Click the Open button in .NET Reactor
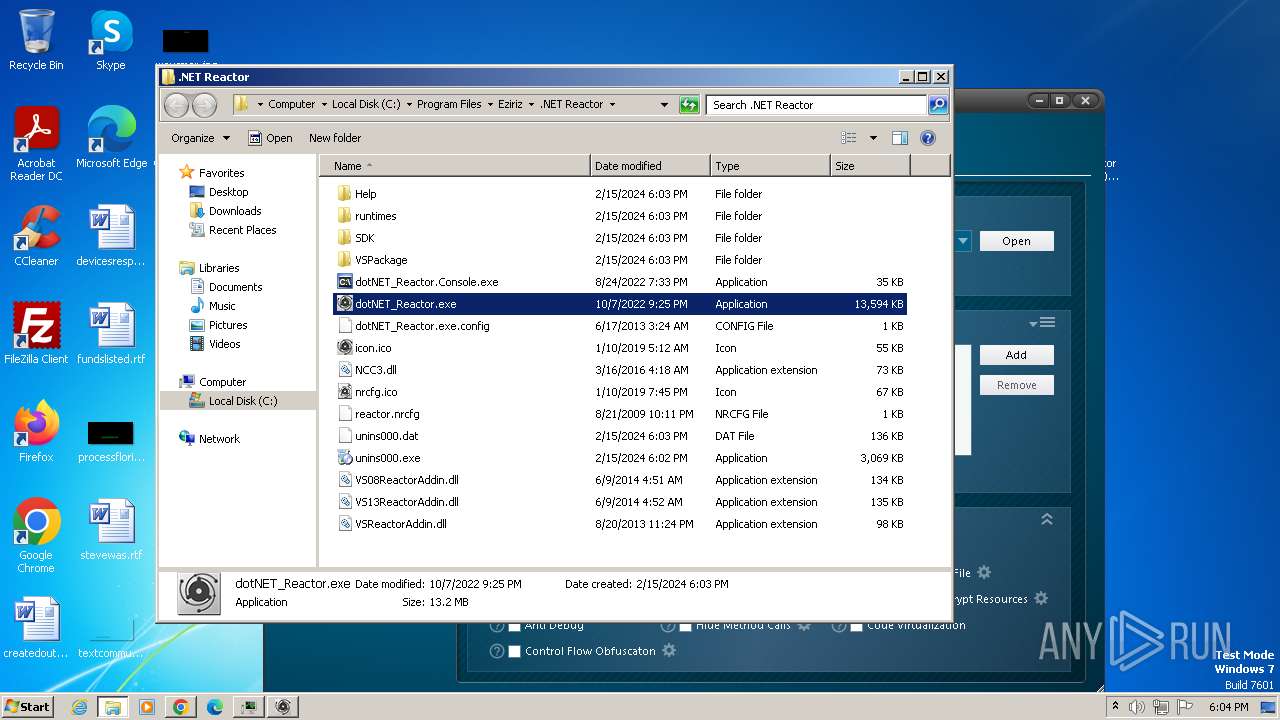1280x720 pixels. coord(1016,241)
